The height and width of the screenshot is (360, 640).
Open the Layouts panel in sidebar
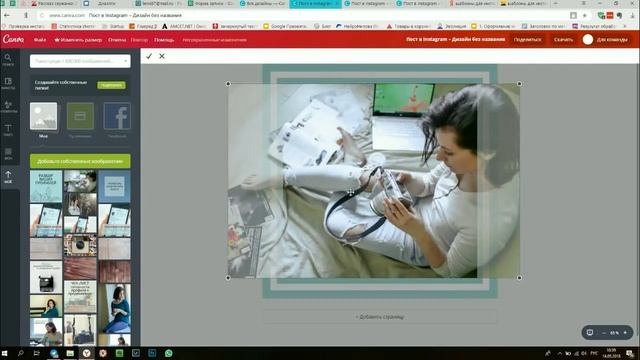pos(8,83)
